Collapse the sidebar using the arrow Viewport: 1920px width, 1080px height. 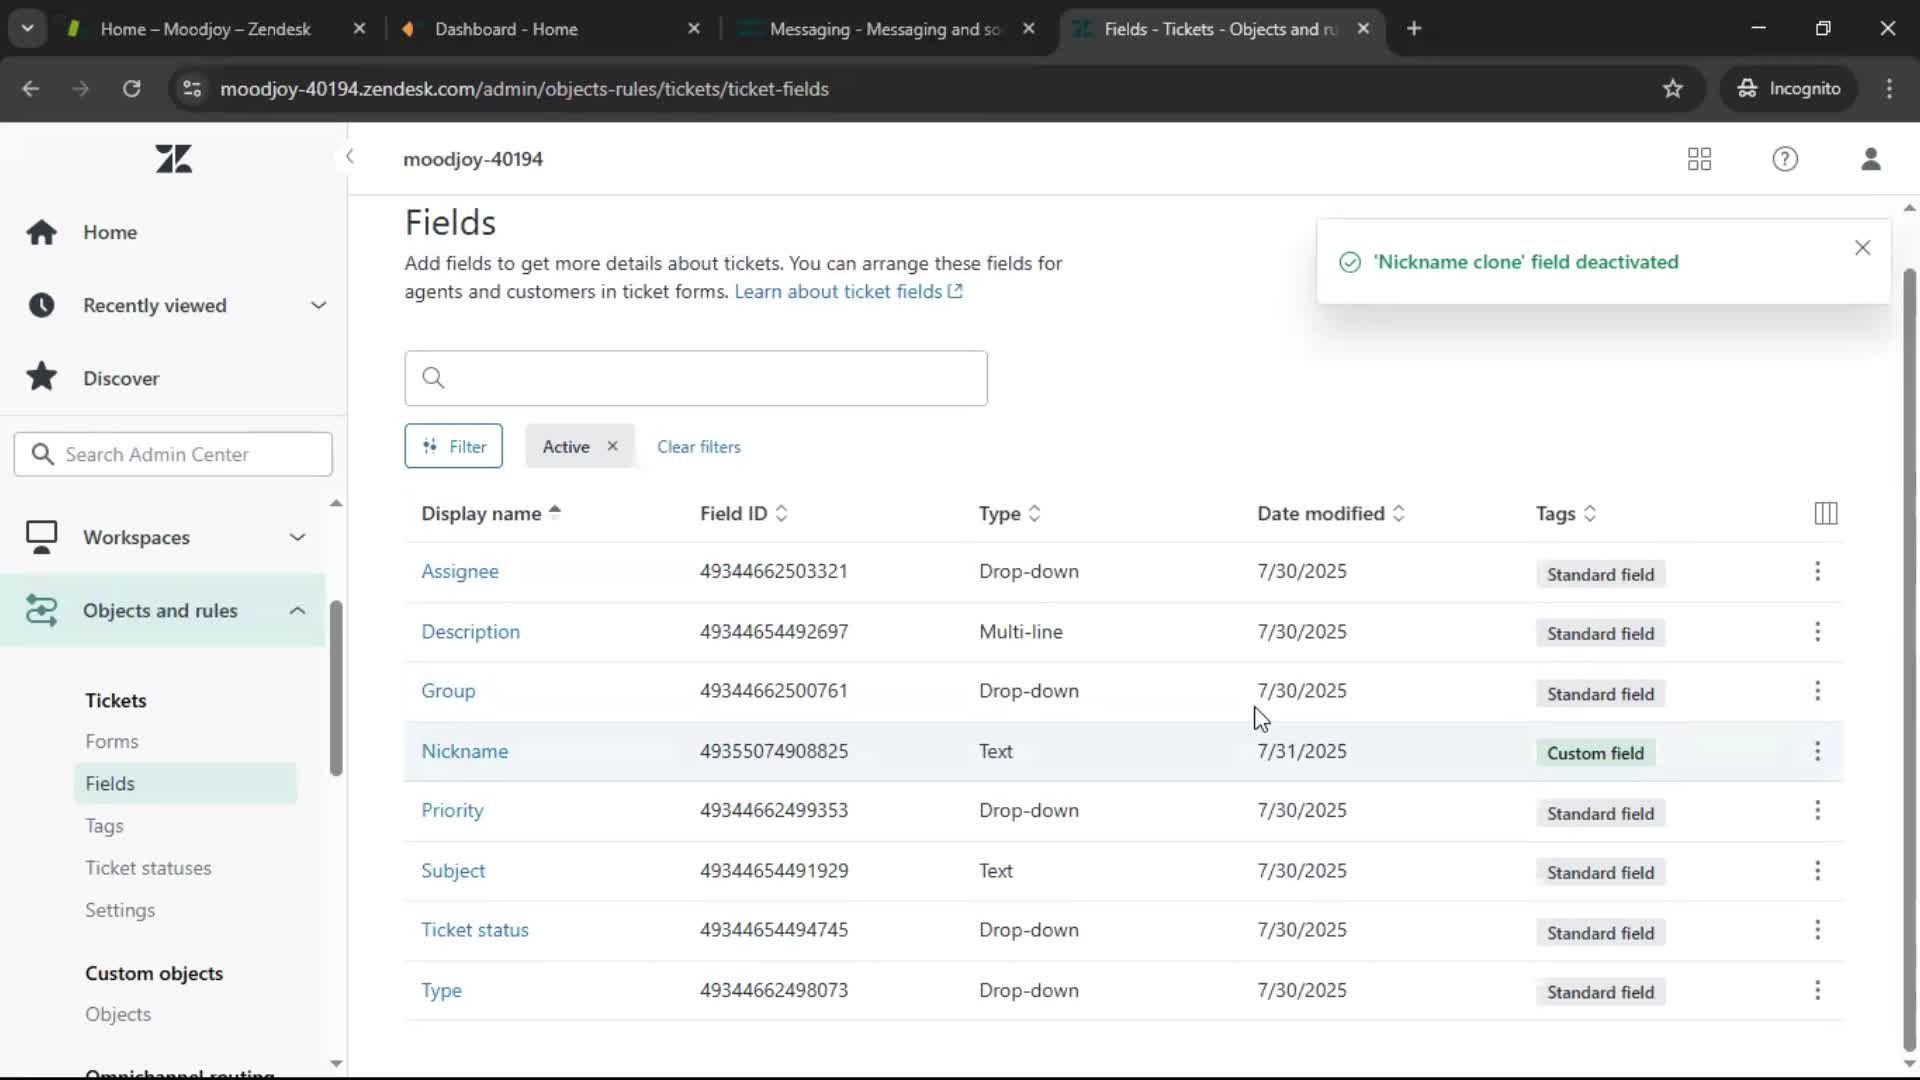click(x=349, y=156)
